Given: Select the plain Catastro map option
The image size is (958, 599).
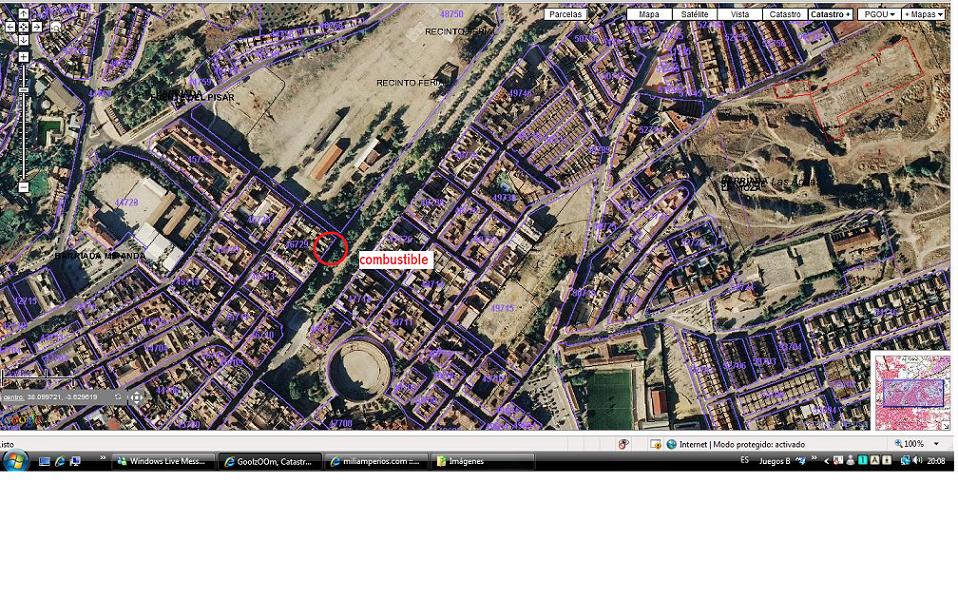Looking at the screenshot, I should 785,15.
